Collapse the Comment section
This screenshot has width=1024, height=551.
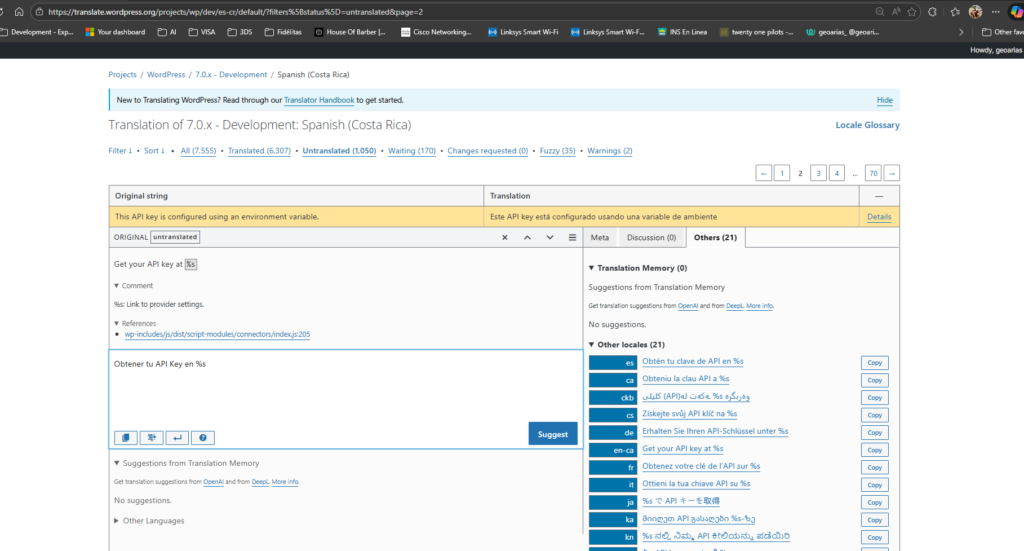134,286
